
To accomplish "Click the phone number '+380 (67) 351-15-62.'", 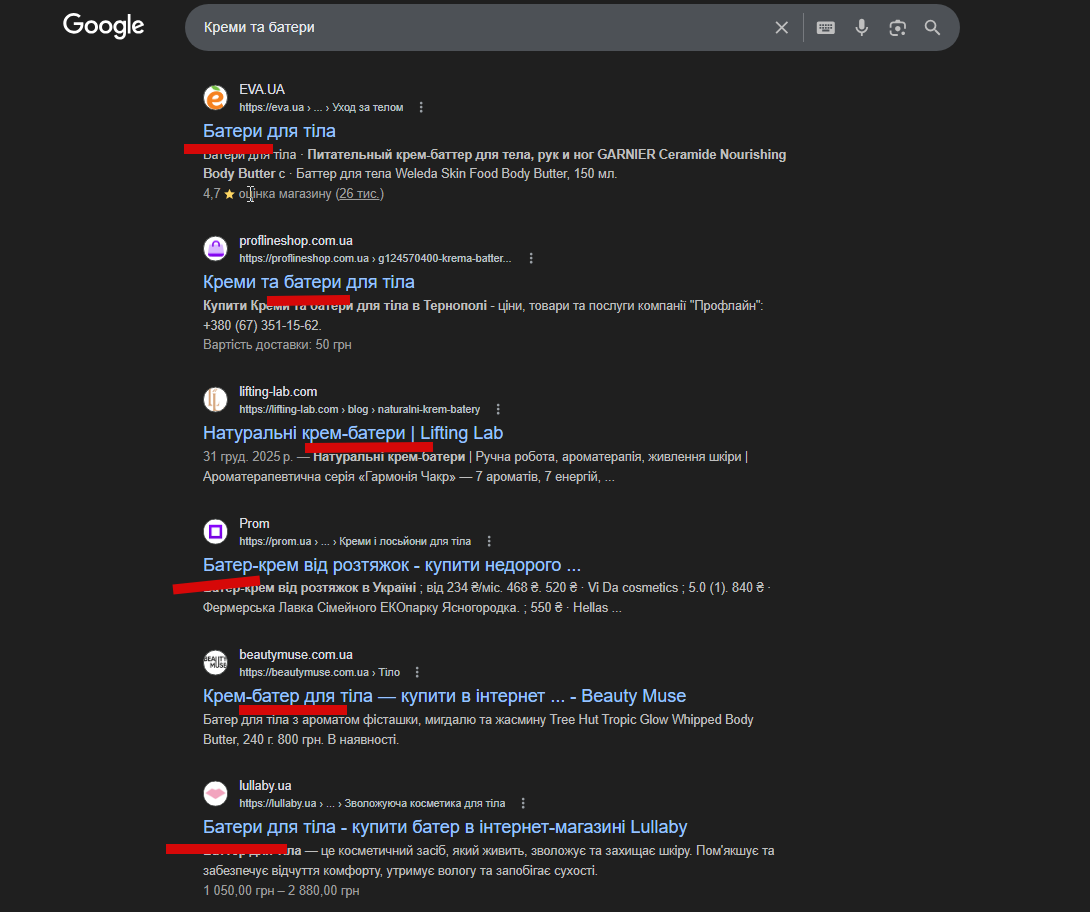I will tap(262, 325).
